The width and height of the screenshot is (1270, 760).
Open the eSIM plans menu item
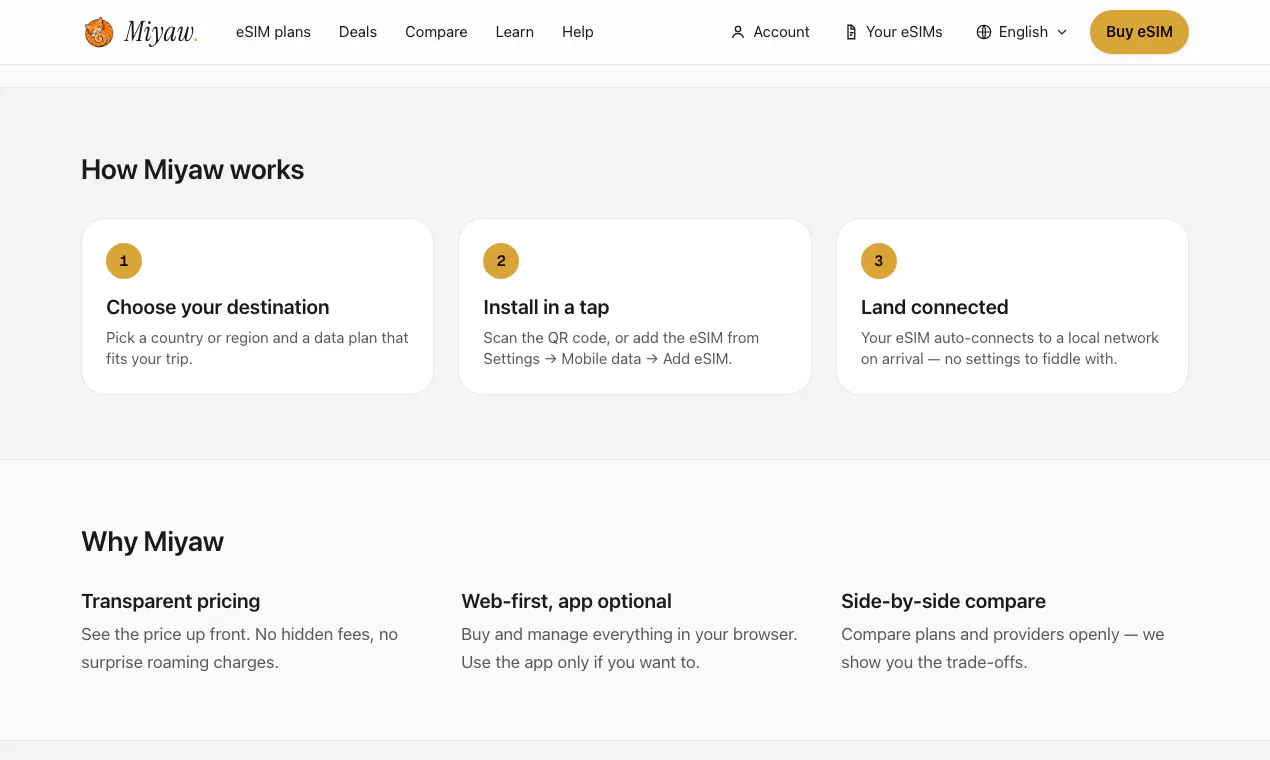click(273, 32)
